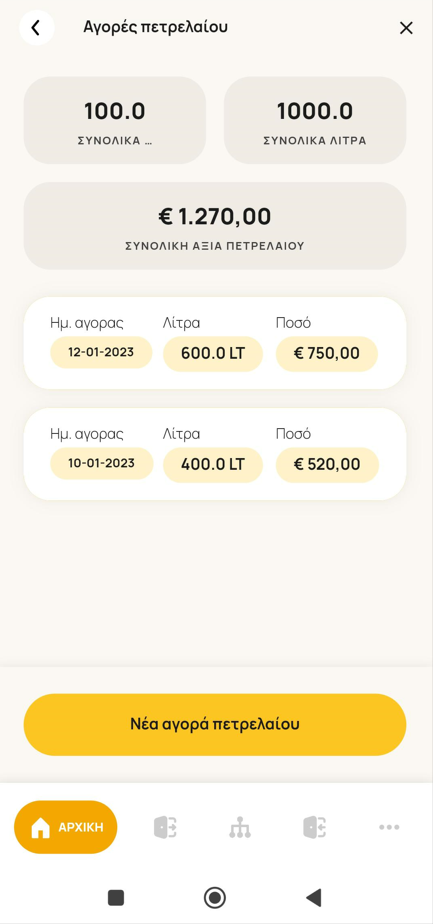Select the 12-01-2023 purchase date chip
The width and height of the screenshot is (433, 924).
tap(101, 352)
